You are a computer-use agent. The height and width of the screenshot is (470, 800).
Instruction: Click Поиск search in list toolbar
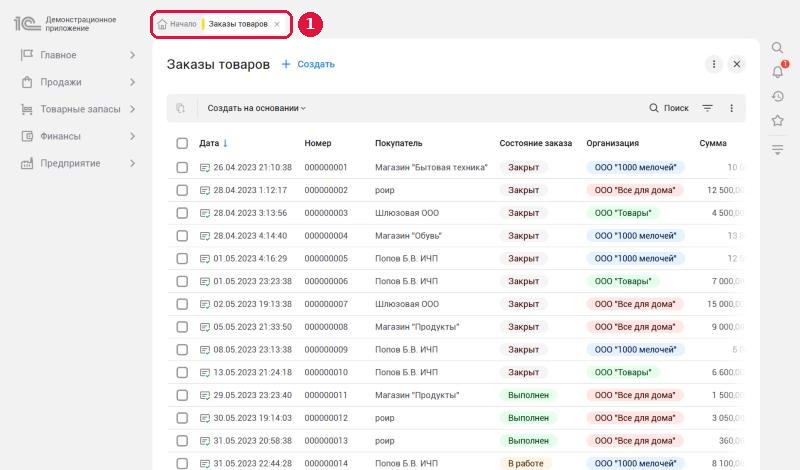click(669, 108)
